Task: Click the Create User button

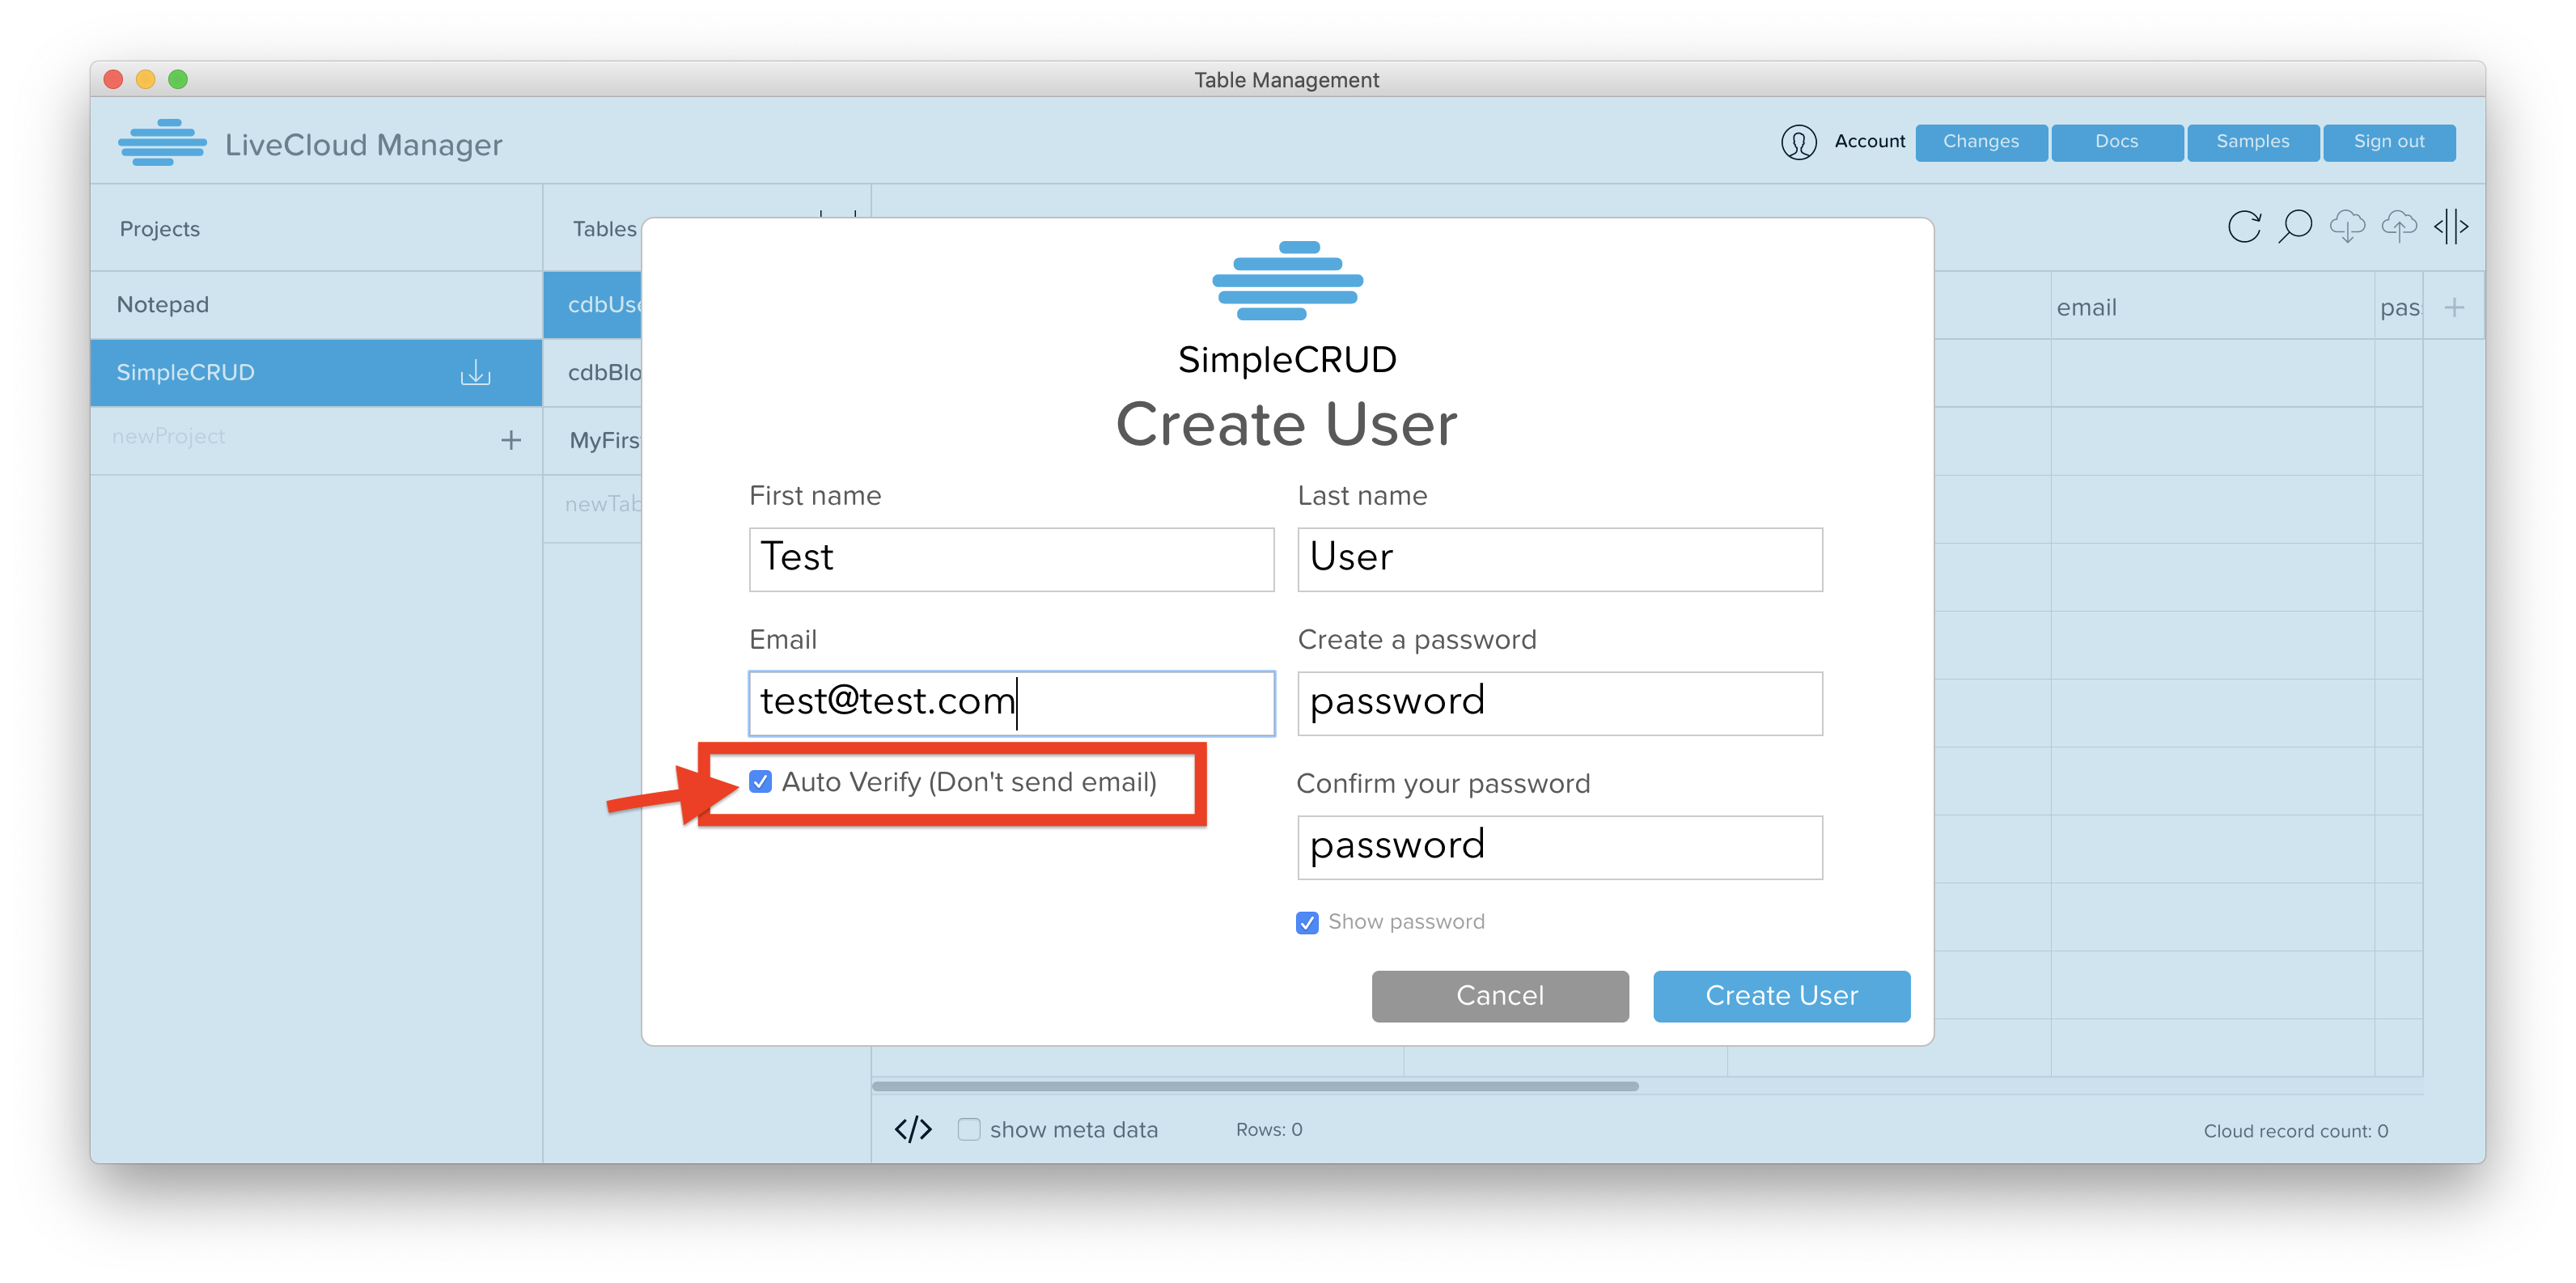Action: click(x=1782, y=996)
